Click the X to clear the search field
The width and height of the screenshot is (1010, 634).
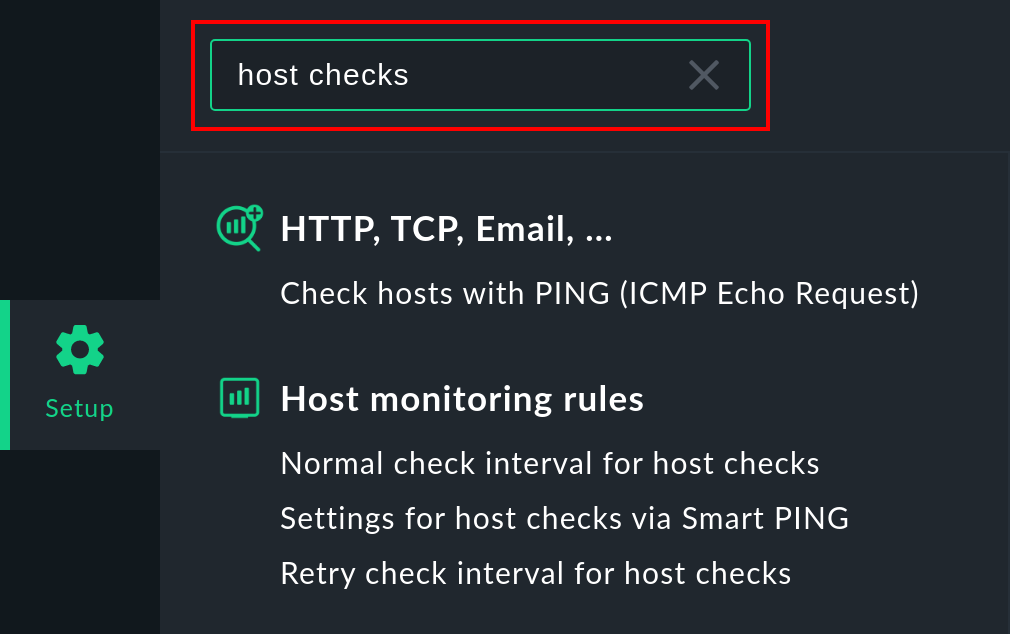[703, 74]
